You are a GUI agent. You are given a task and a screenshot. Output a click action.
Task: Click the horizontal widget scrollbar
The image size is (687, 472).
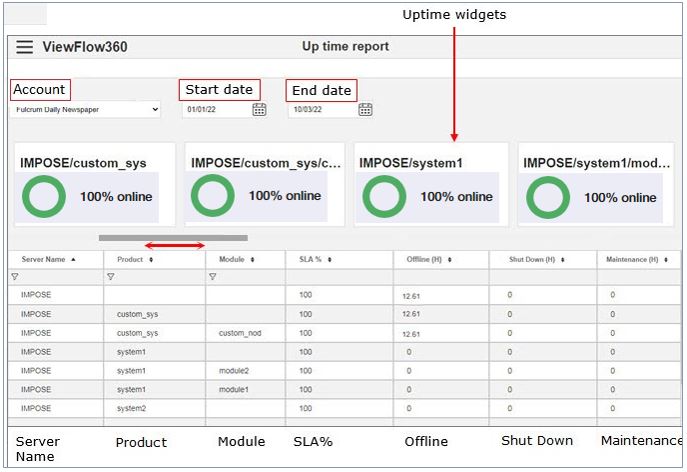pos(172,238)
